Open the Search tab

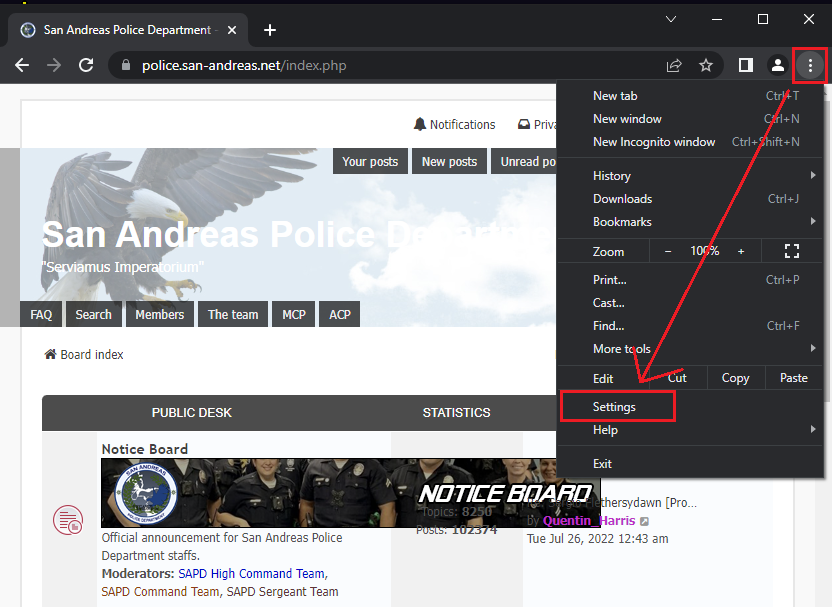(93, 314)
